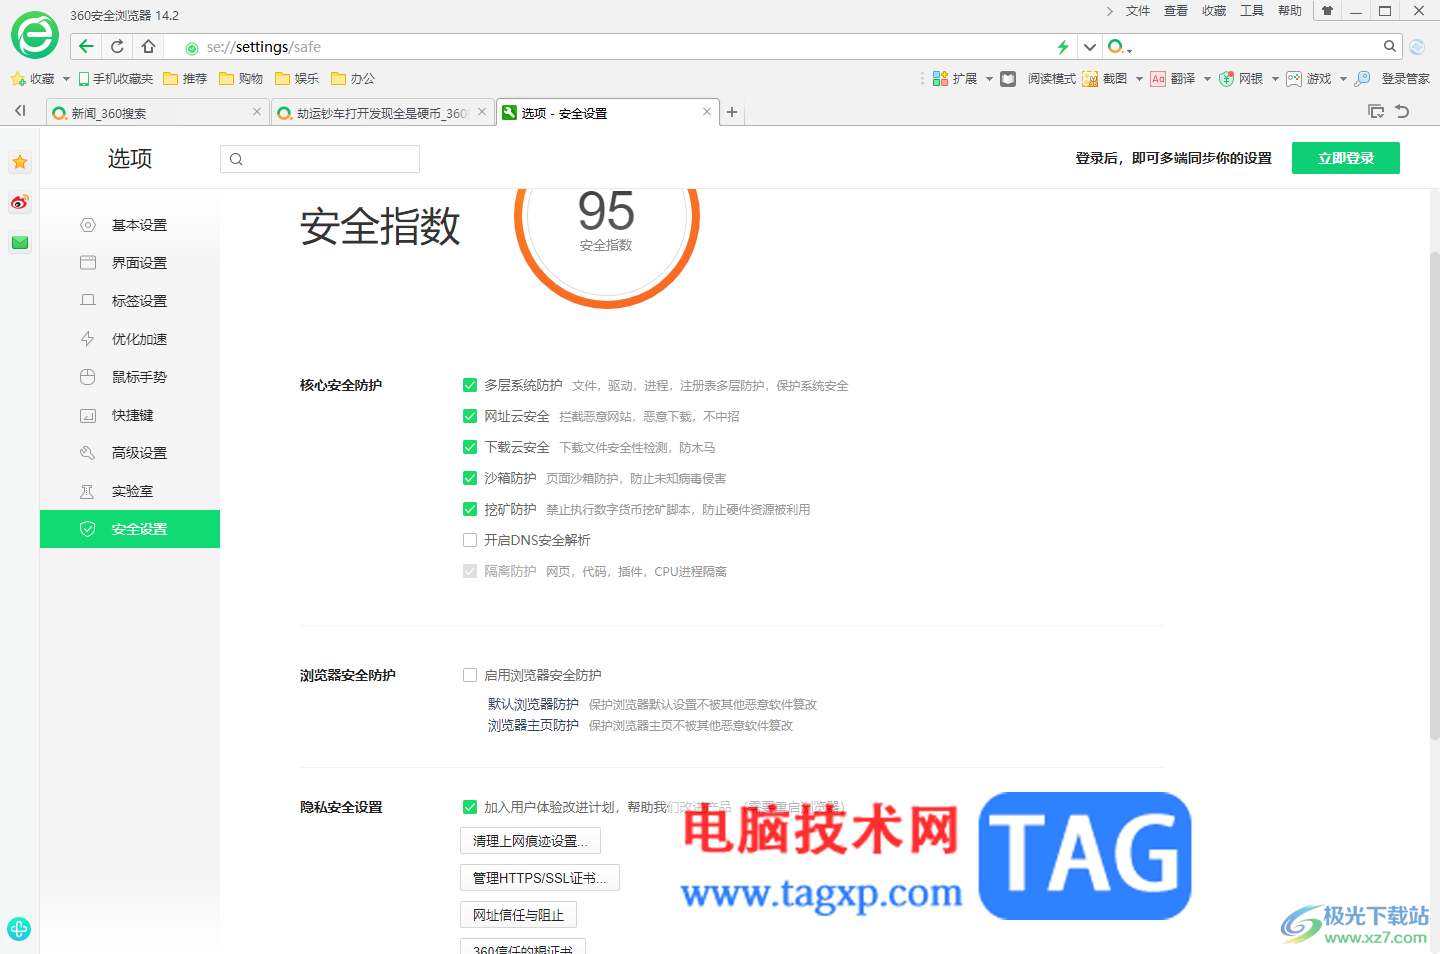Viewport: 1440px width, 954px height.
Task: Open the 工具 menu
Action: (x=1252, y=11)
